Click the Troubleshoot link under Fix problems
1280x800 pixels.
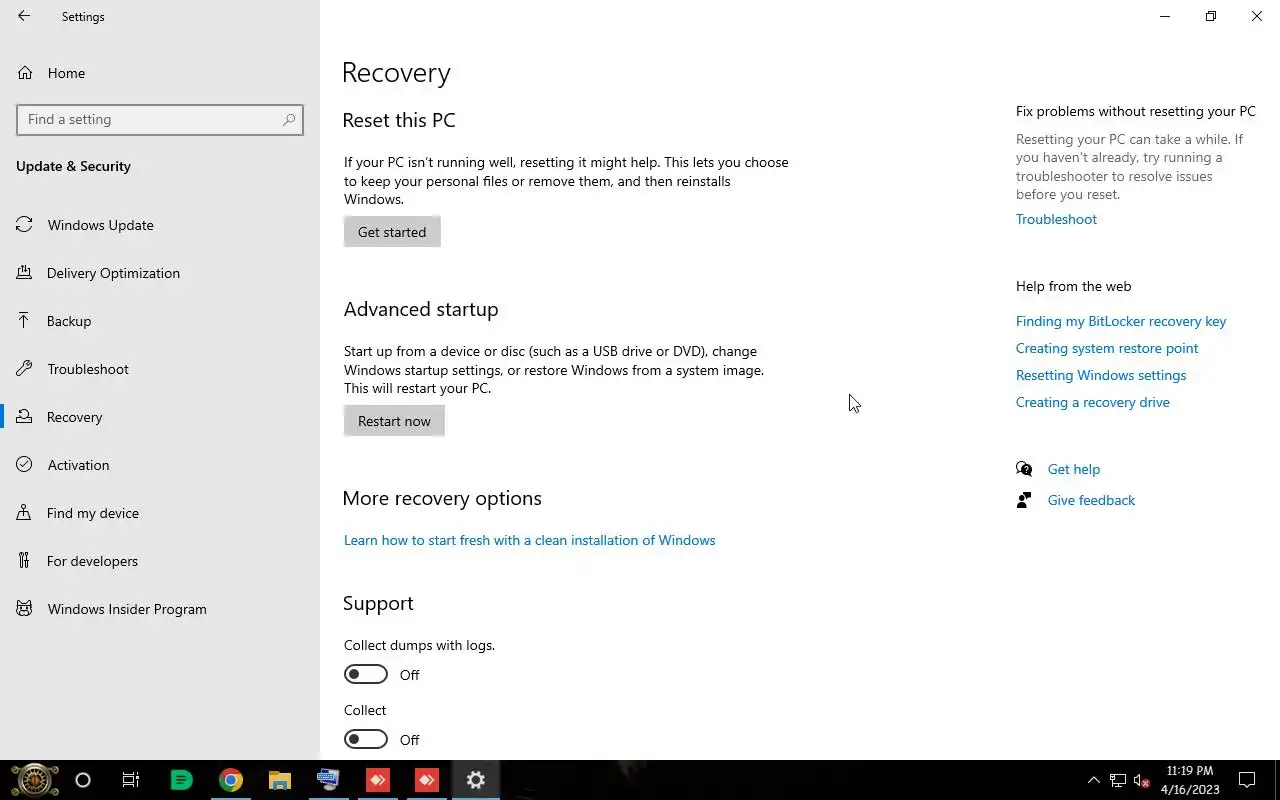(x=1056, y=219)
